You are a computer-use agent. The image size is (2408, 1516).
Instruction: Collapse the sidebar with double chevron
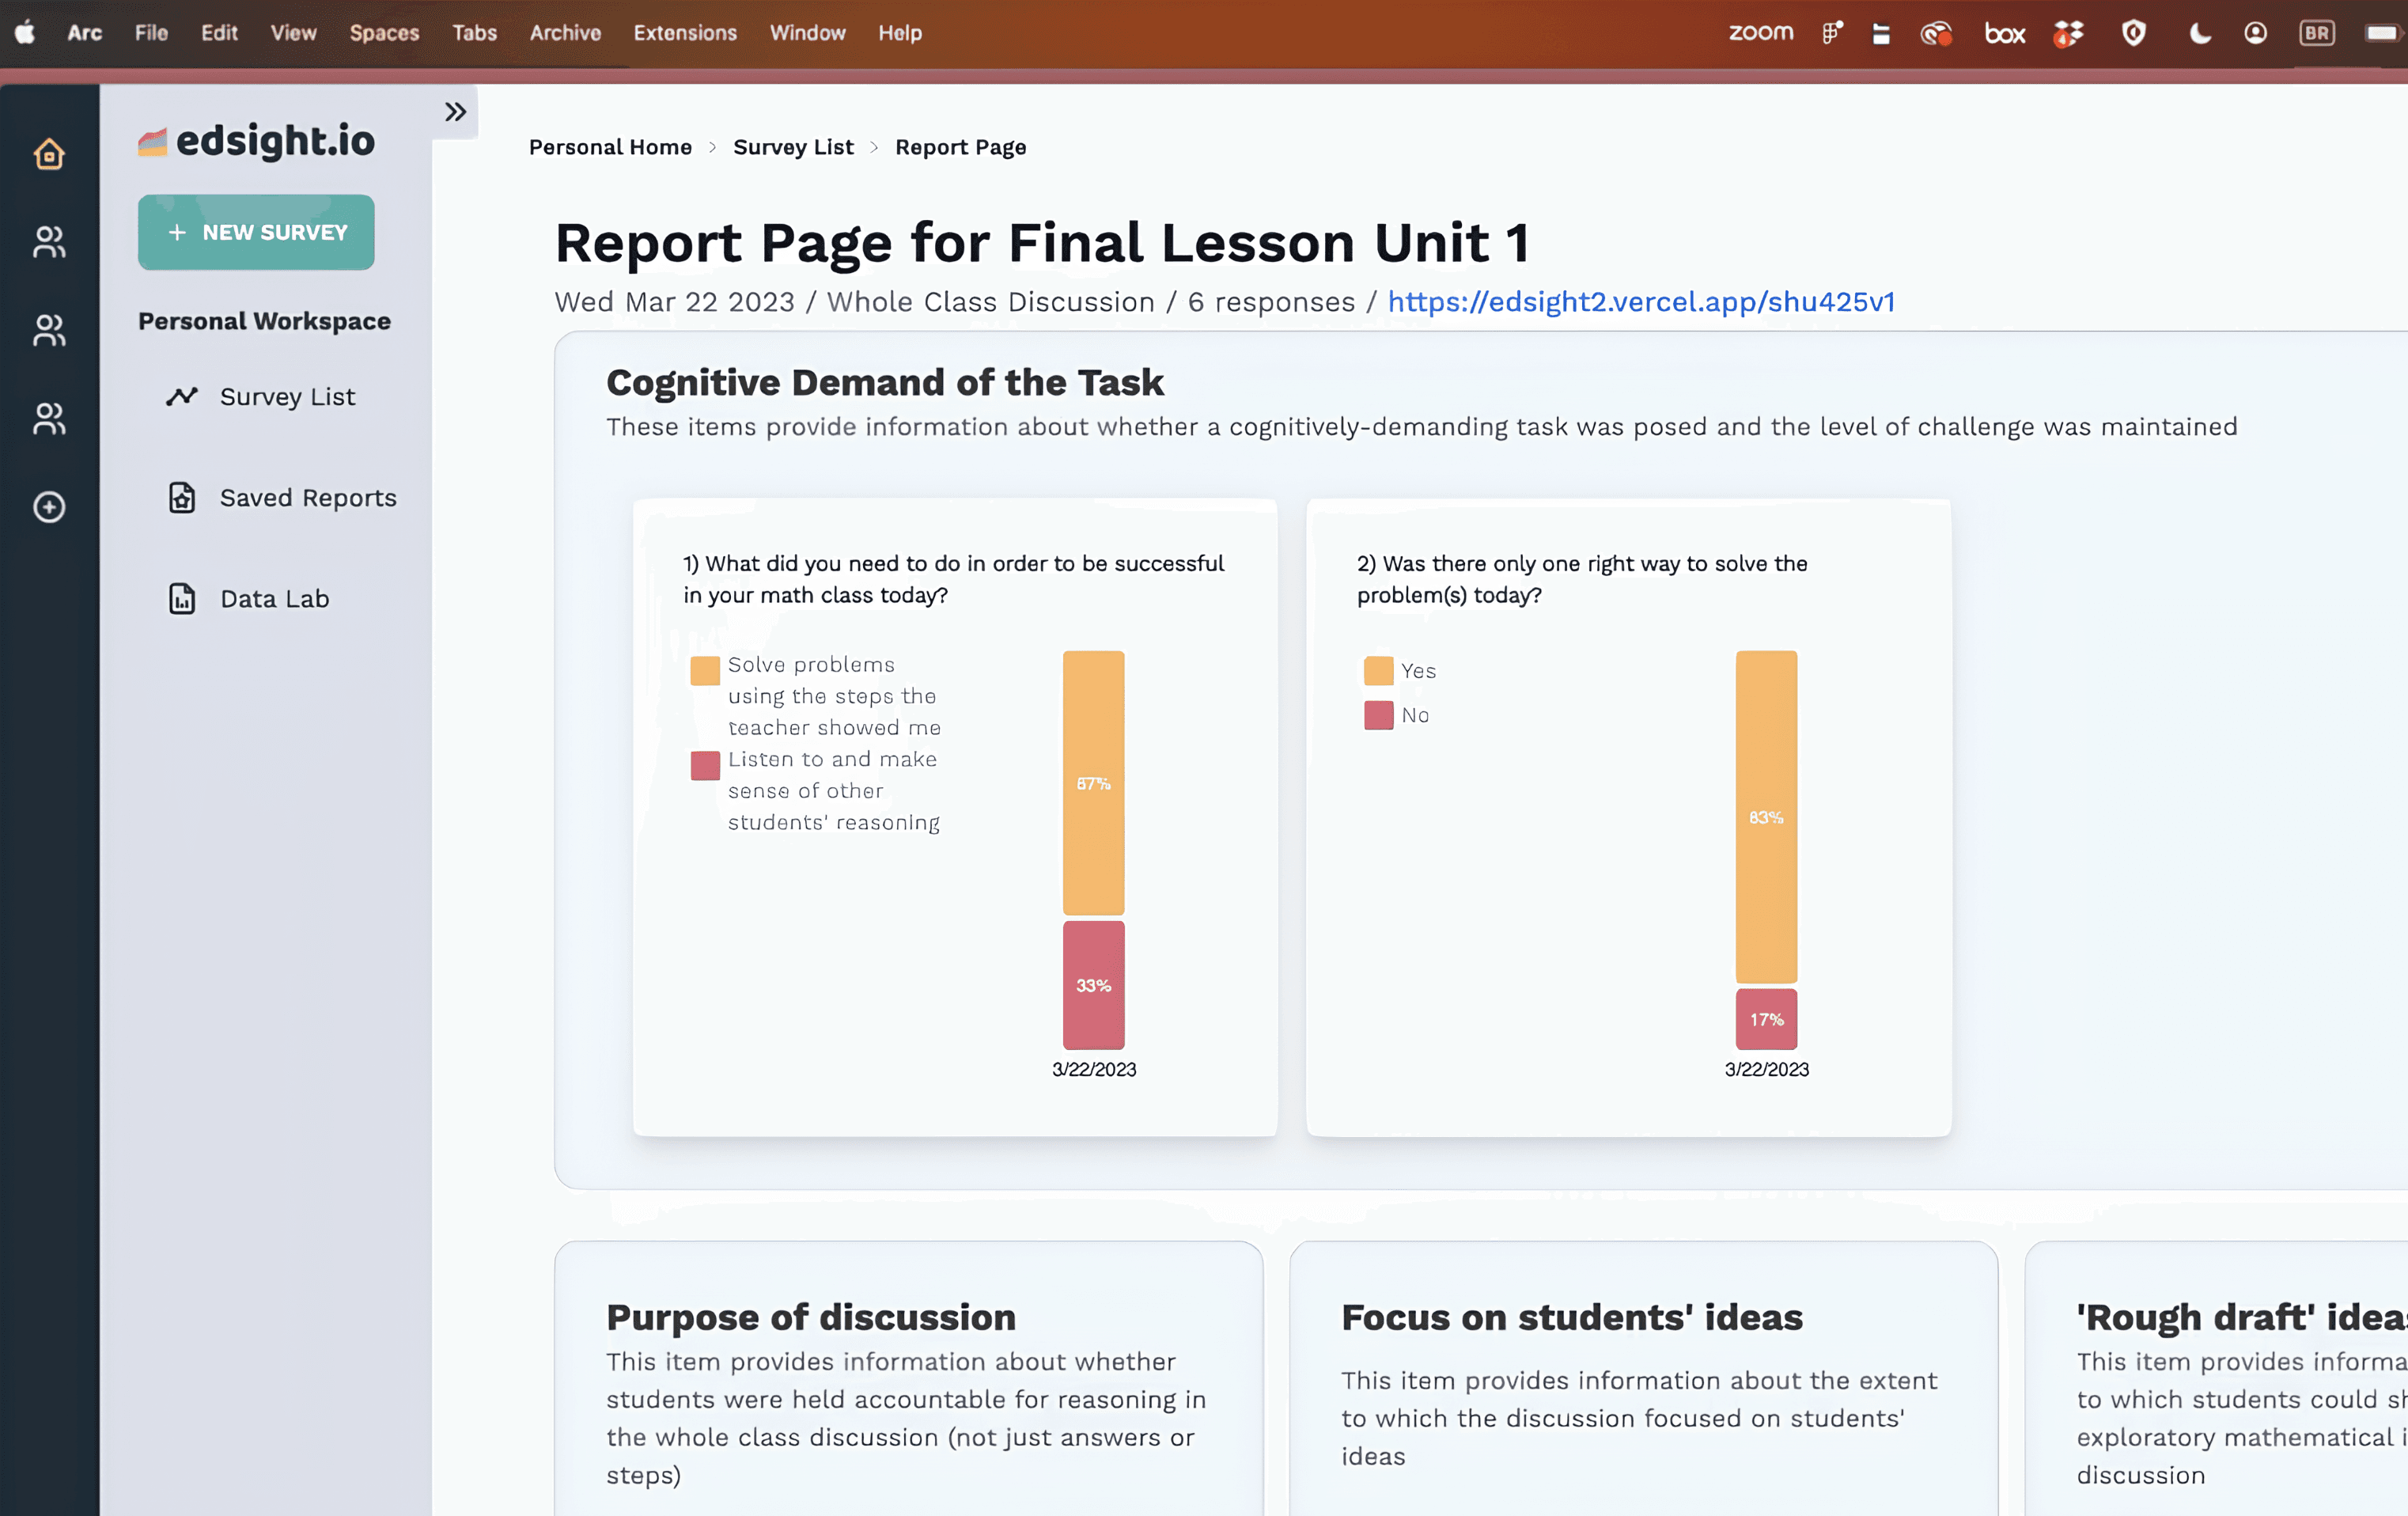click(x=455, y=111)
